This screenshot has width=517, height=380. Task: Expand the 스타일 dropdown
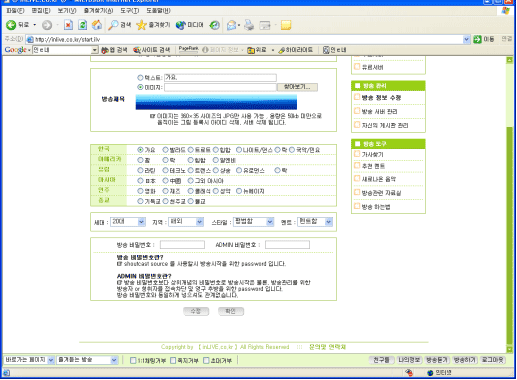point(254,222)
